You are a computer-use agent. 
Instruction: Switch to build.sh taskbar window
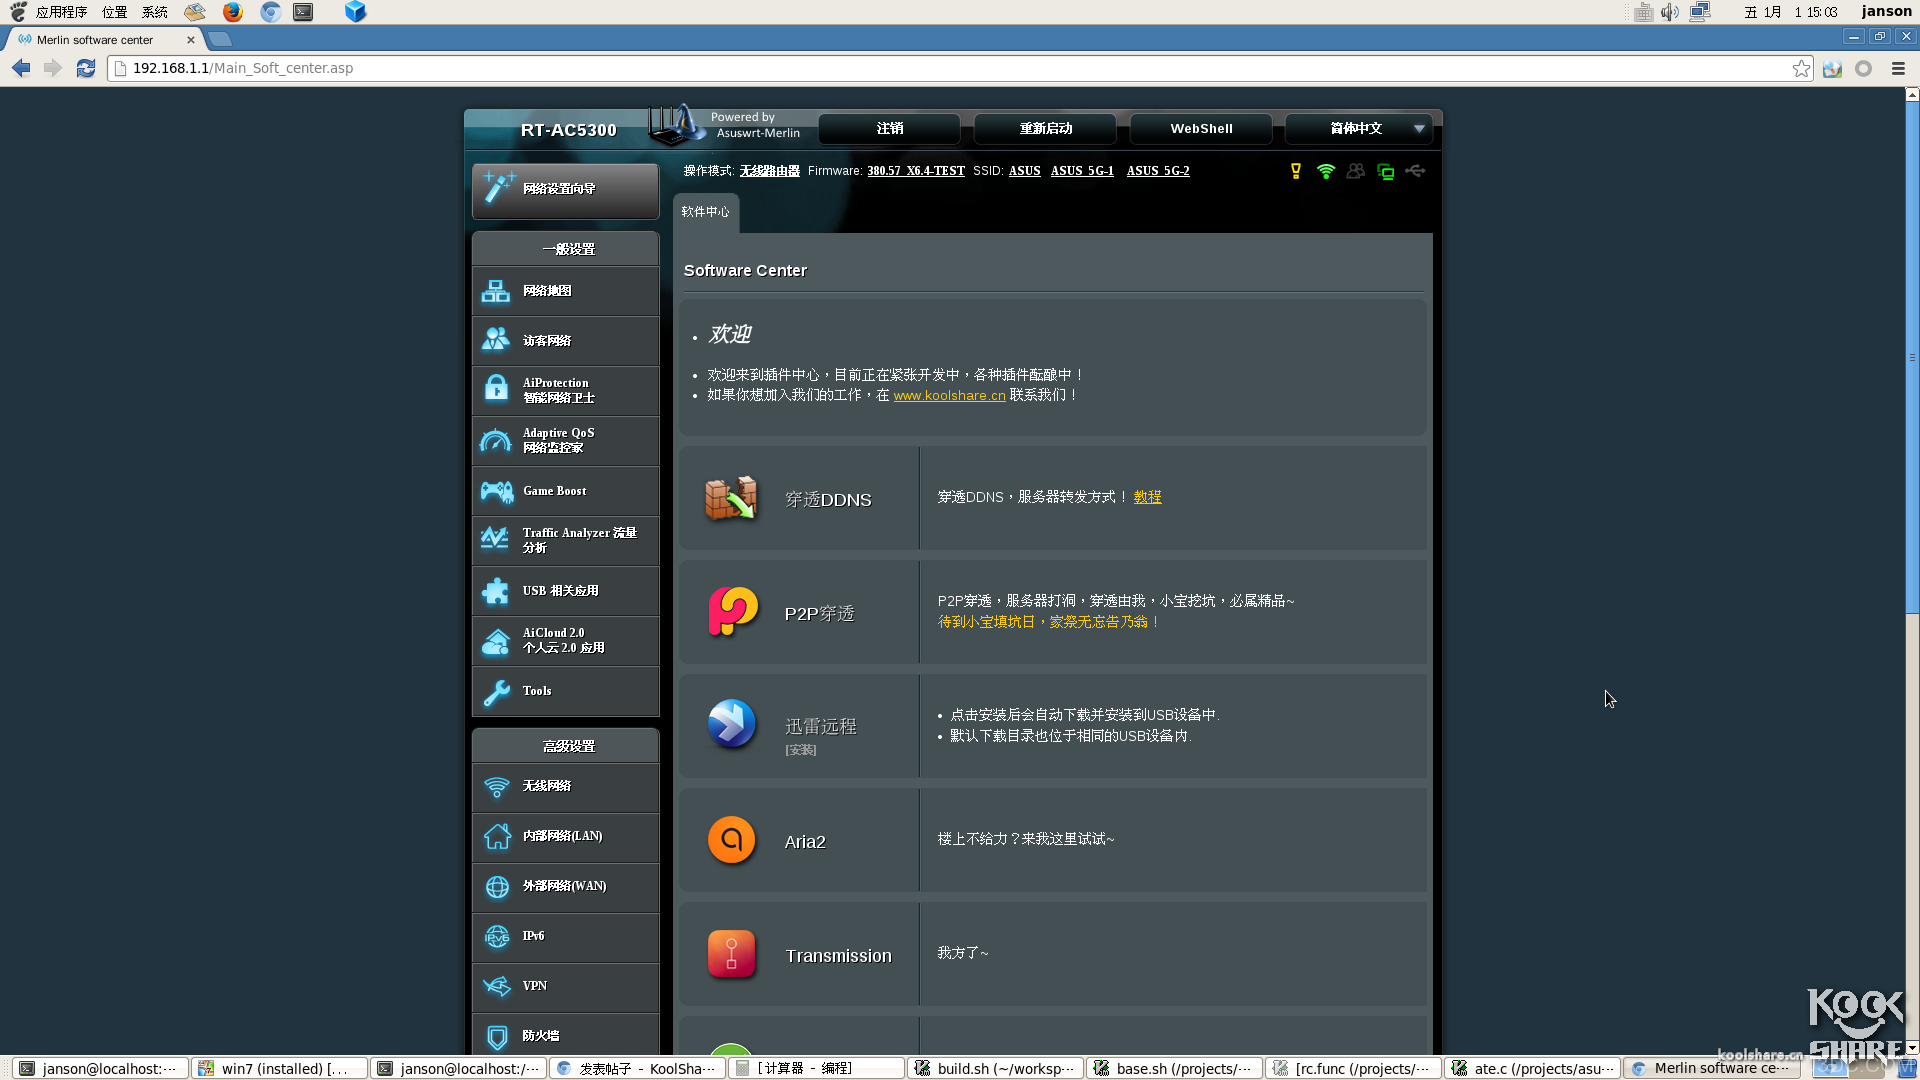click(996, 1068)
